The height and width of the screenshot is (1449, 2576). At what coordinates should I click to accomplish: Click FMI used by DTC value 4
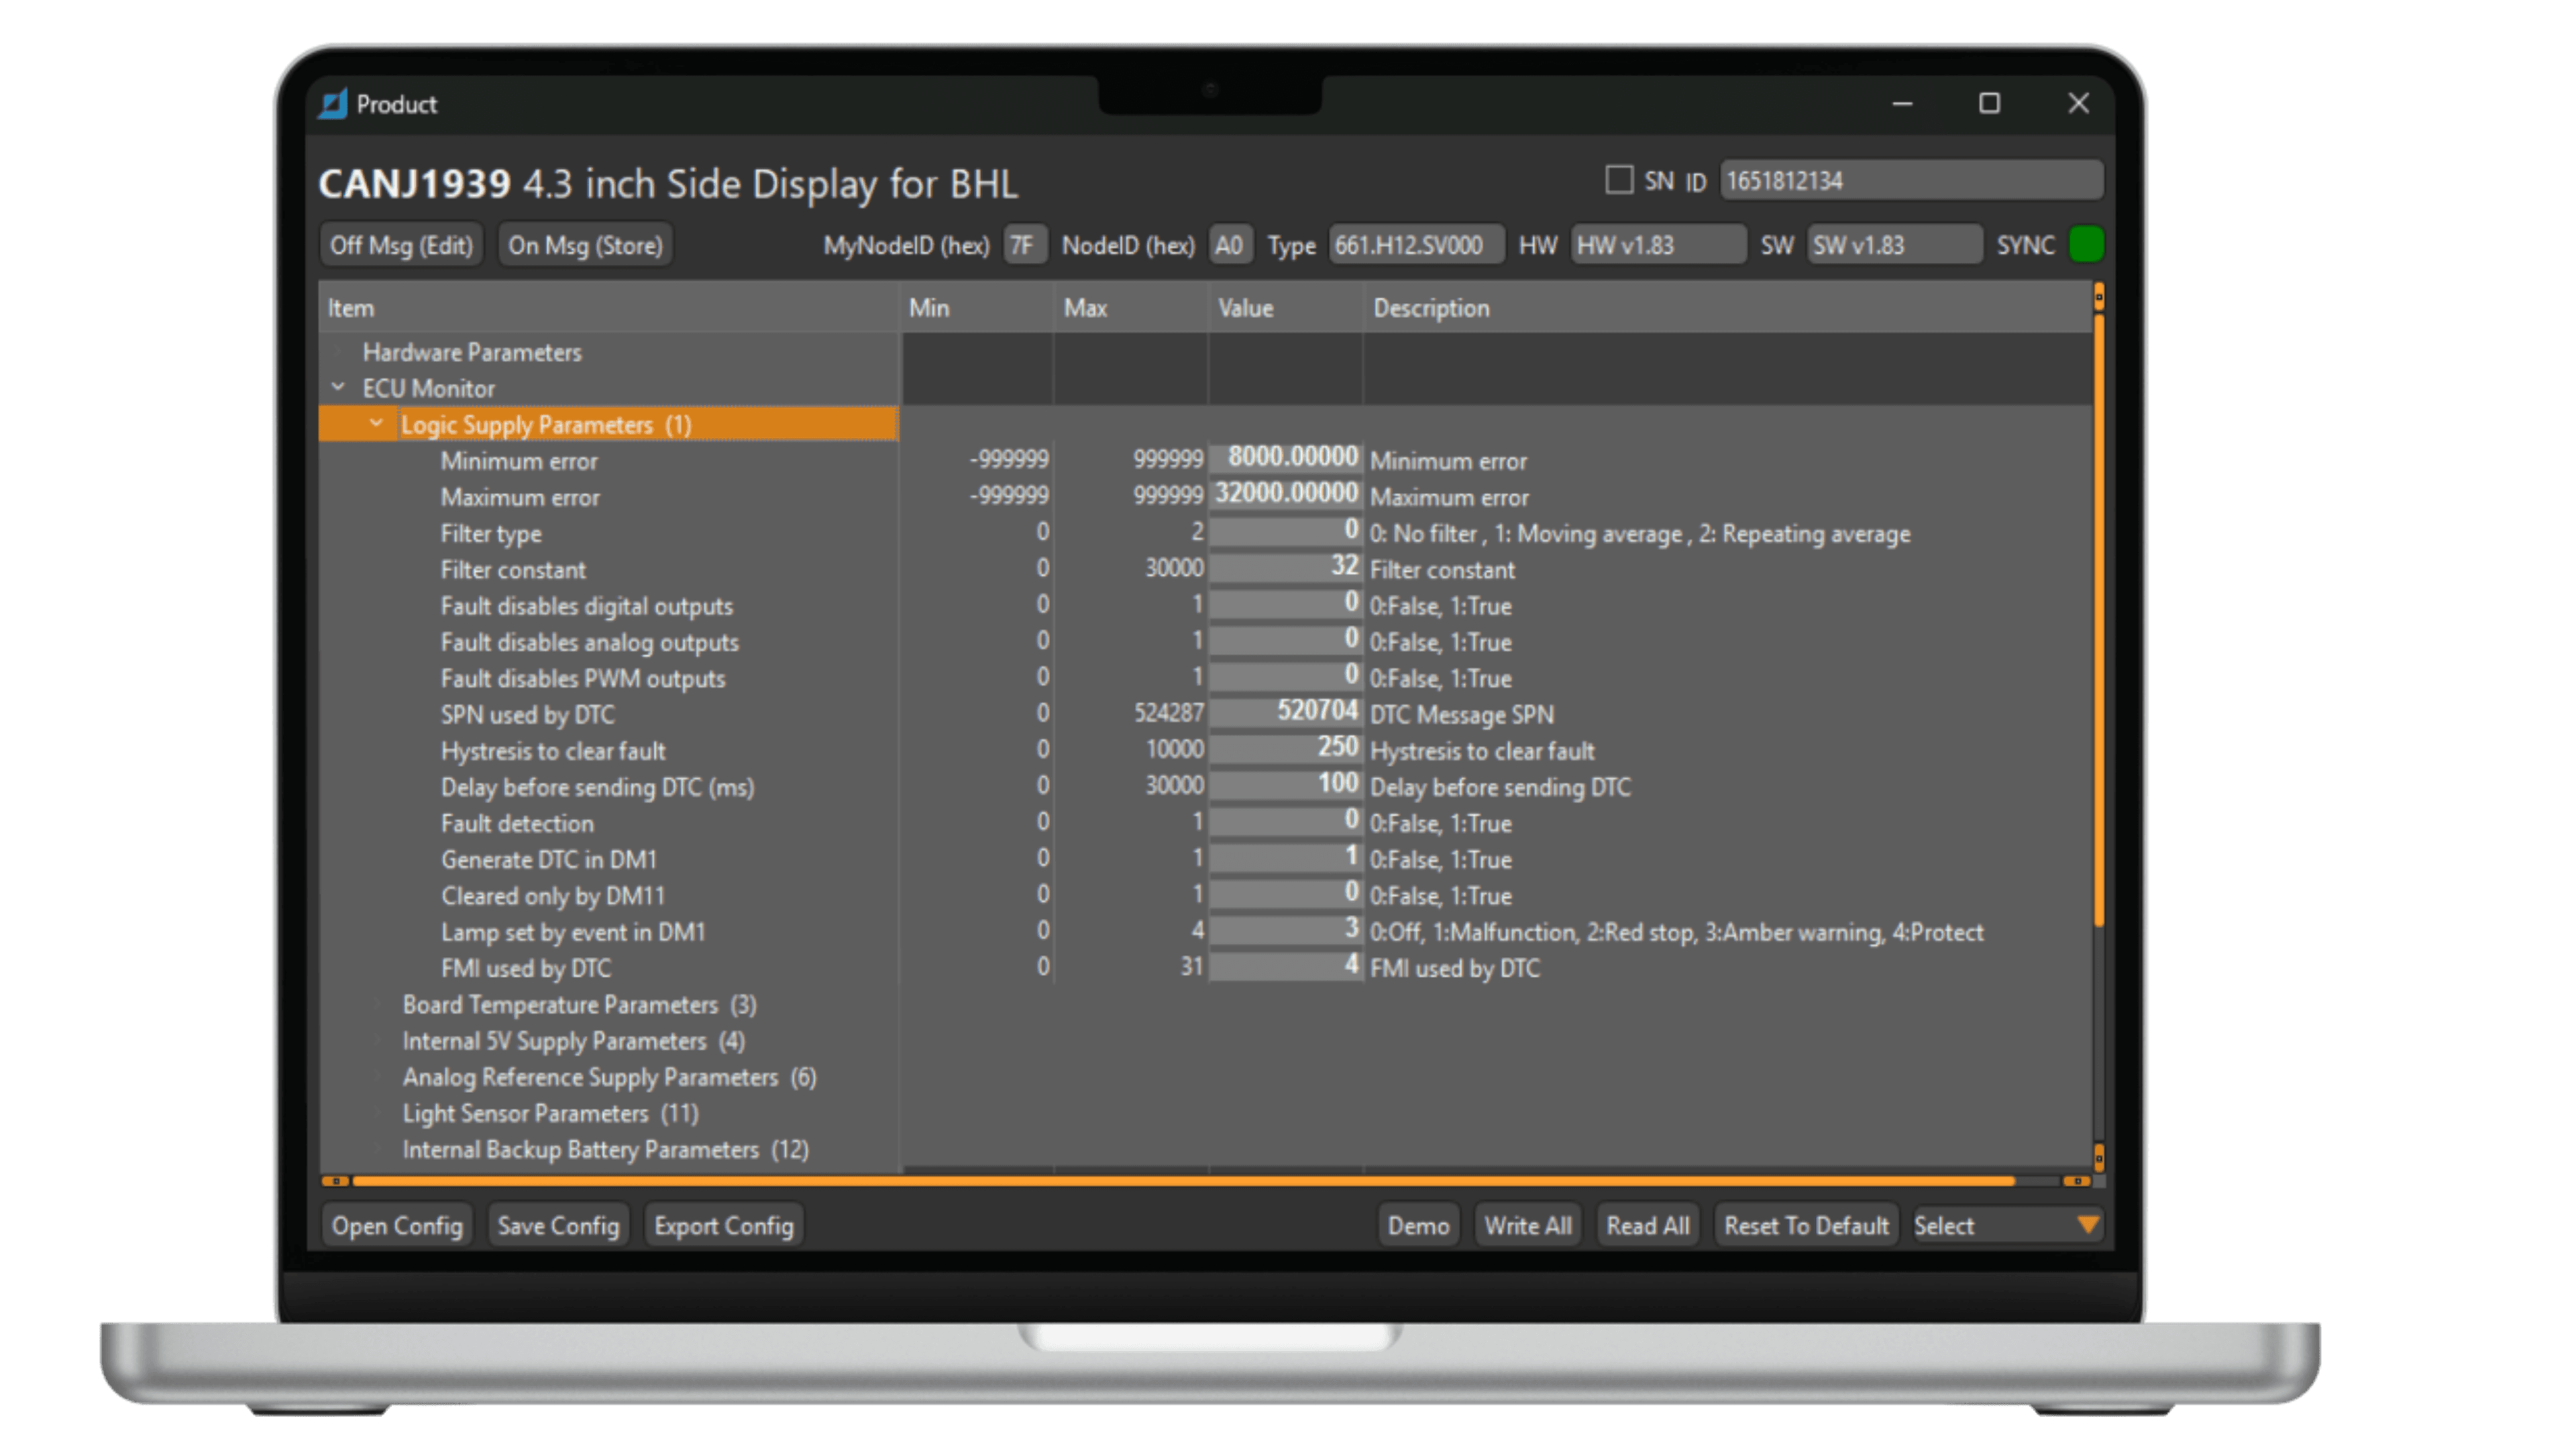(x=1286, y=965)
